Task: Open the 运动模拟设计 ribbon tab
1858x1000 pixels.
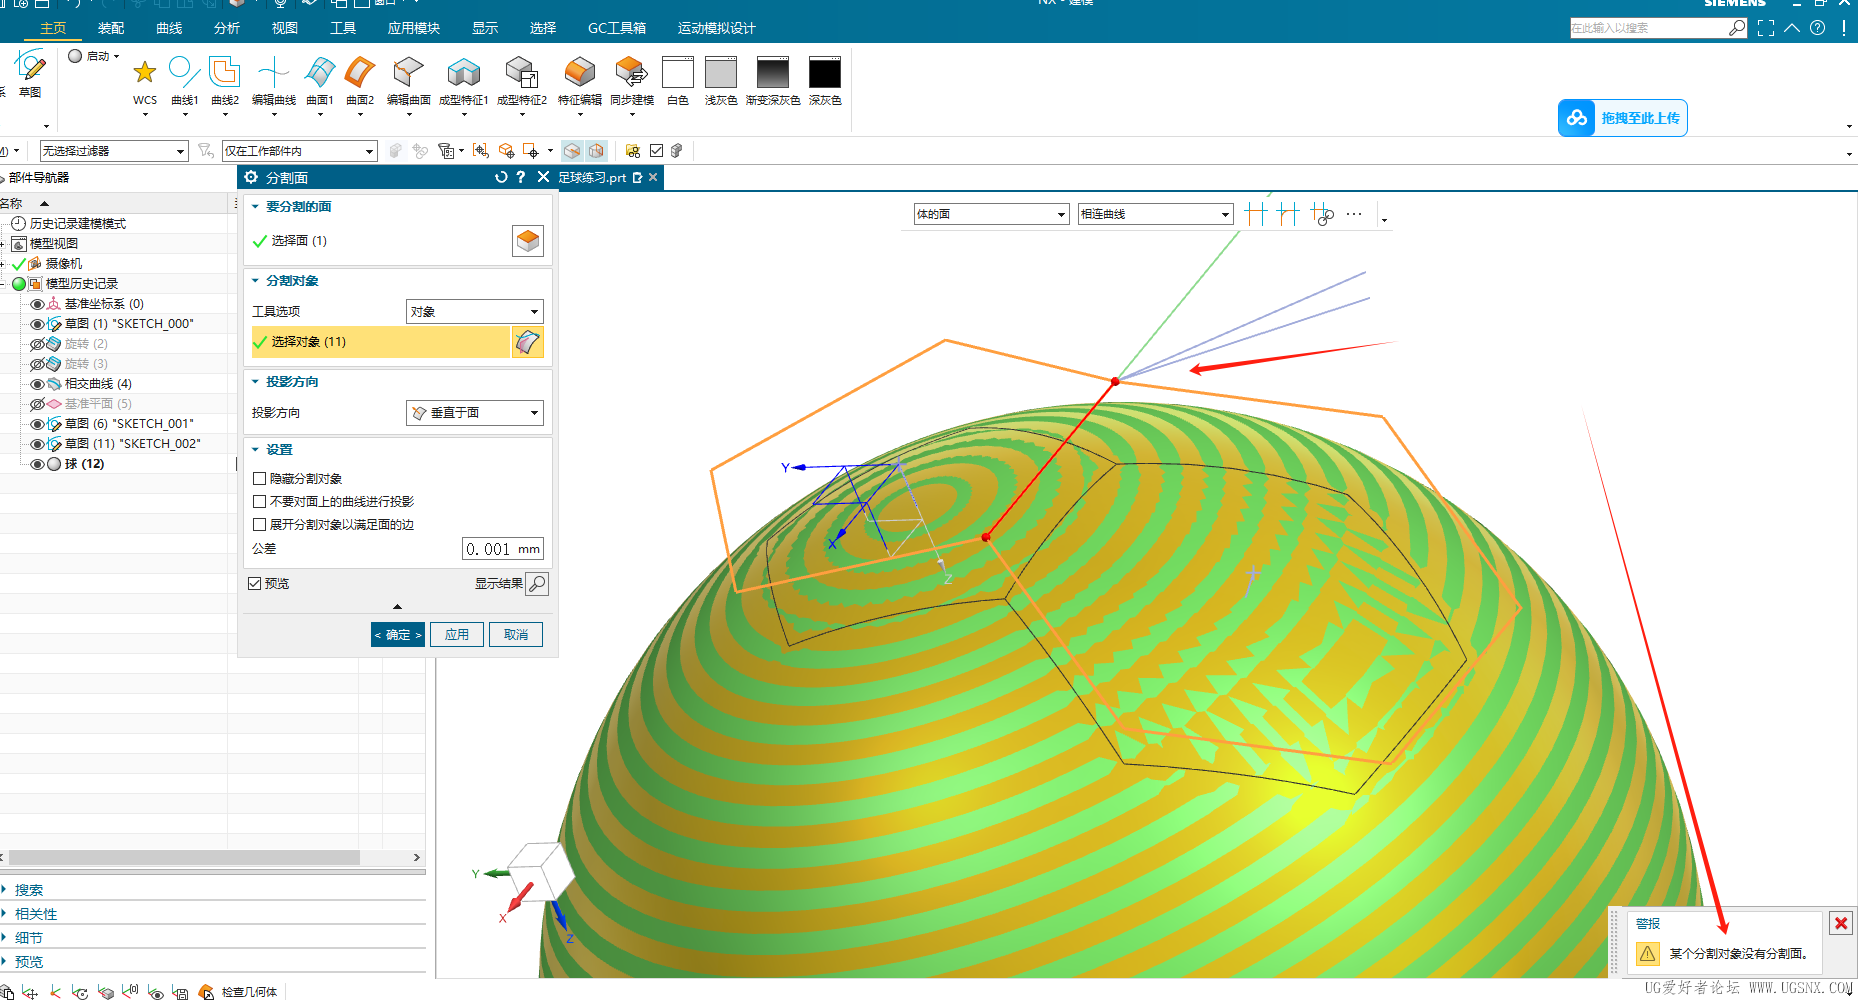Action: coord(717,28)
